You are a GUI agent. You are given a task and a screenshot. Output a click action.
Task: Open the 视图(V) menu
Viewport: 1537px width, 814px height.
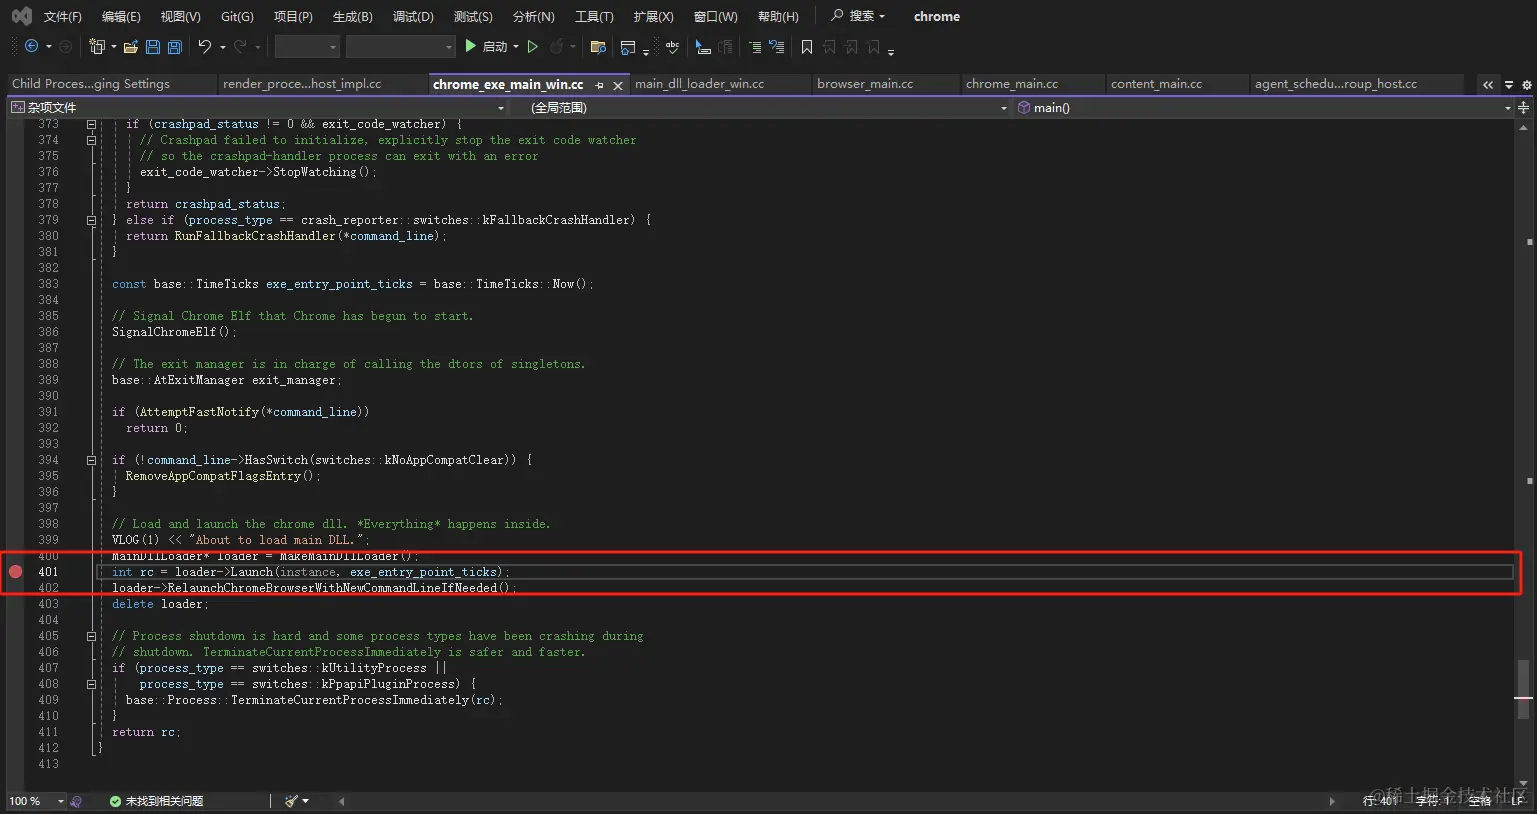(x=181, y=16)
